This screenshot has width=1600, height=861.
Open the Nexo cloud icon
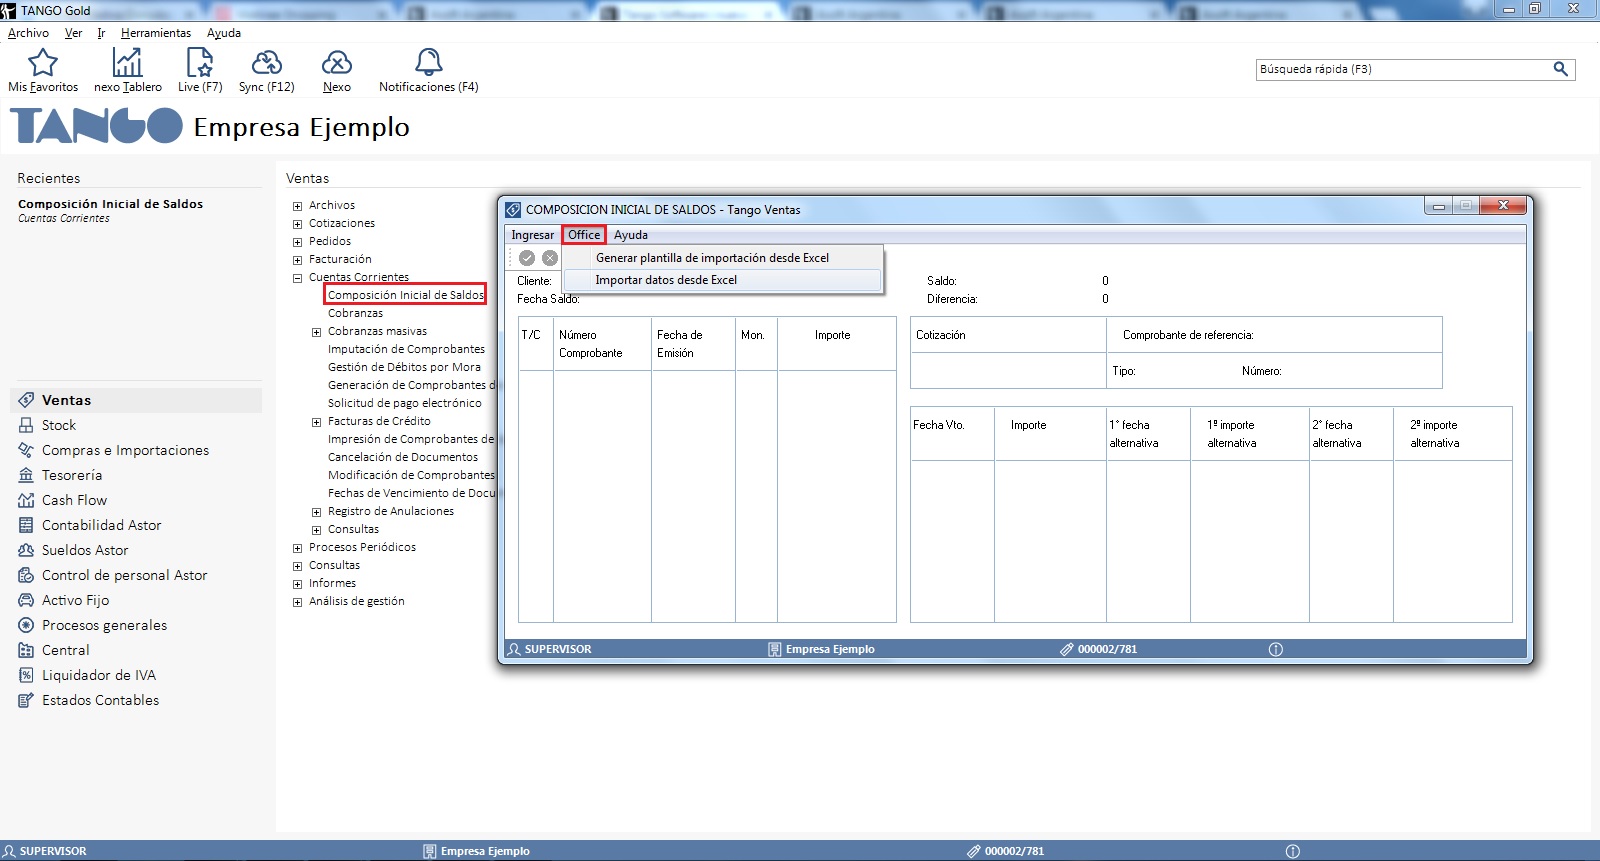[x=337, y=64]
